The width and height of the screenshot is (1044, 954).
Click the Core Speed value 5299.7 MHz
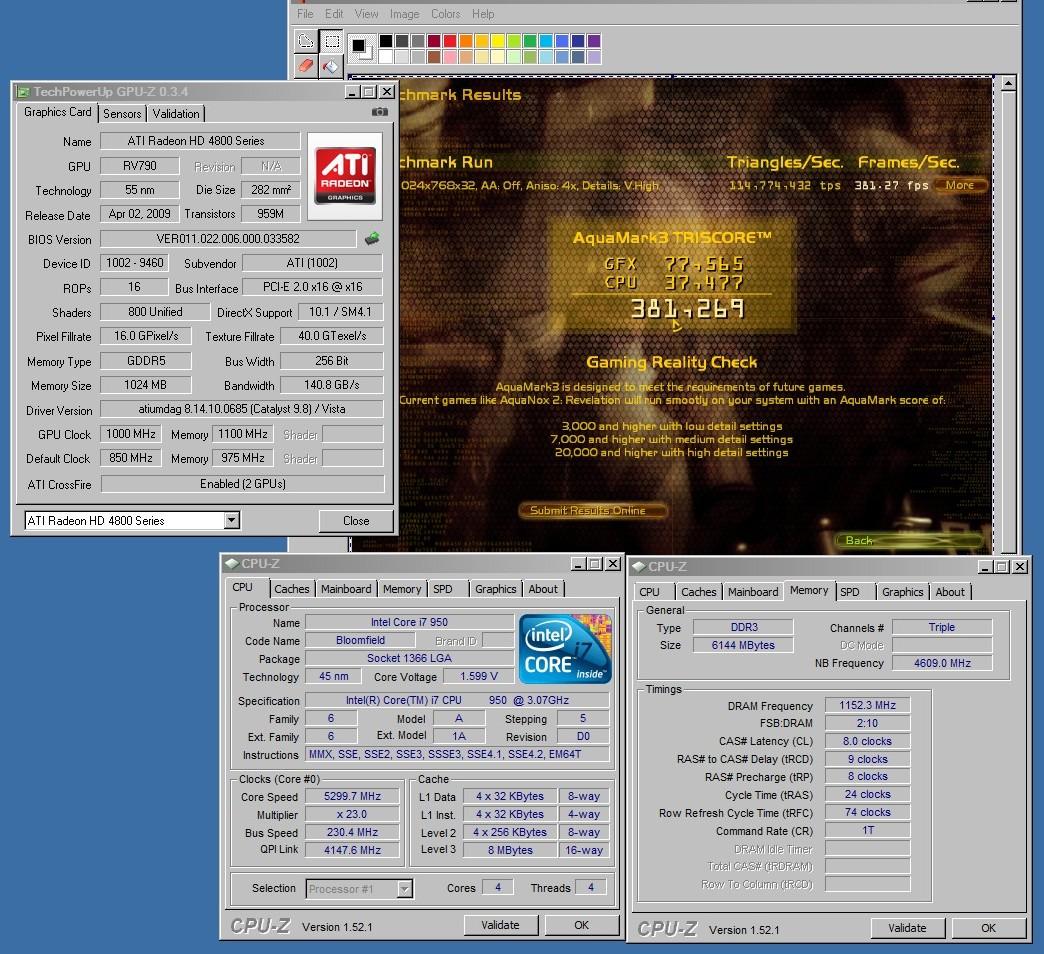[352, 796]
